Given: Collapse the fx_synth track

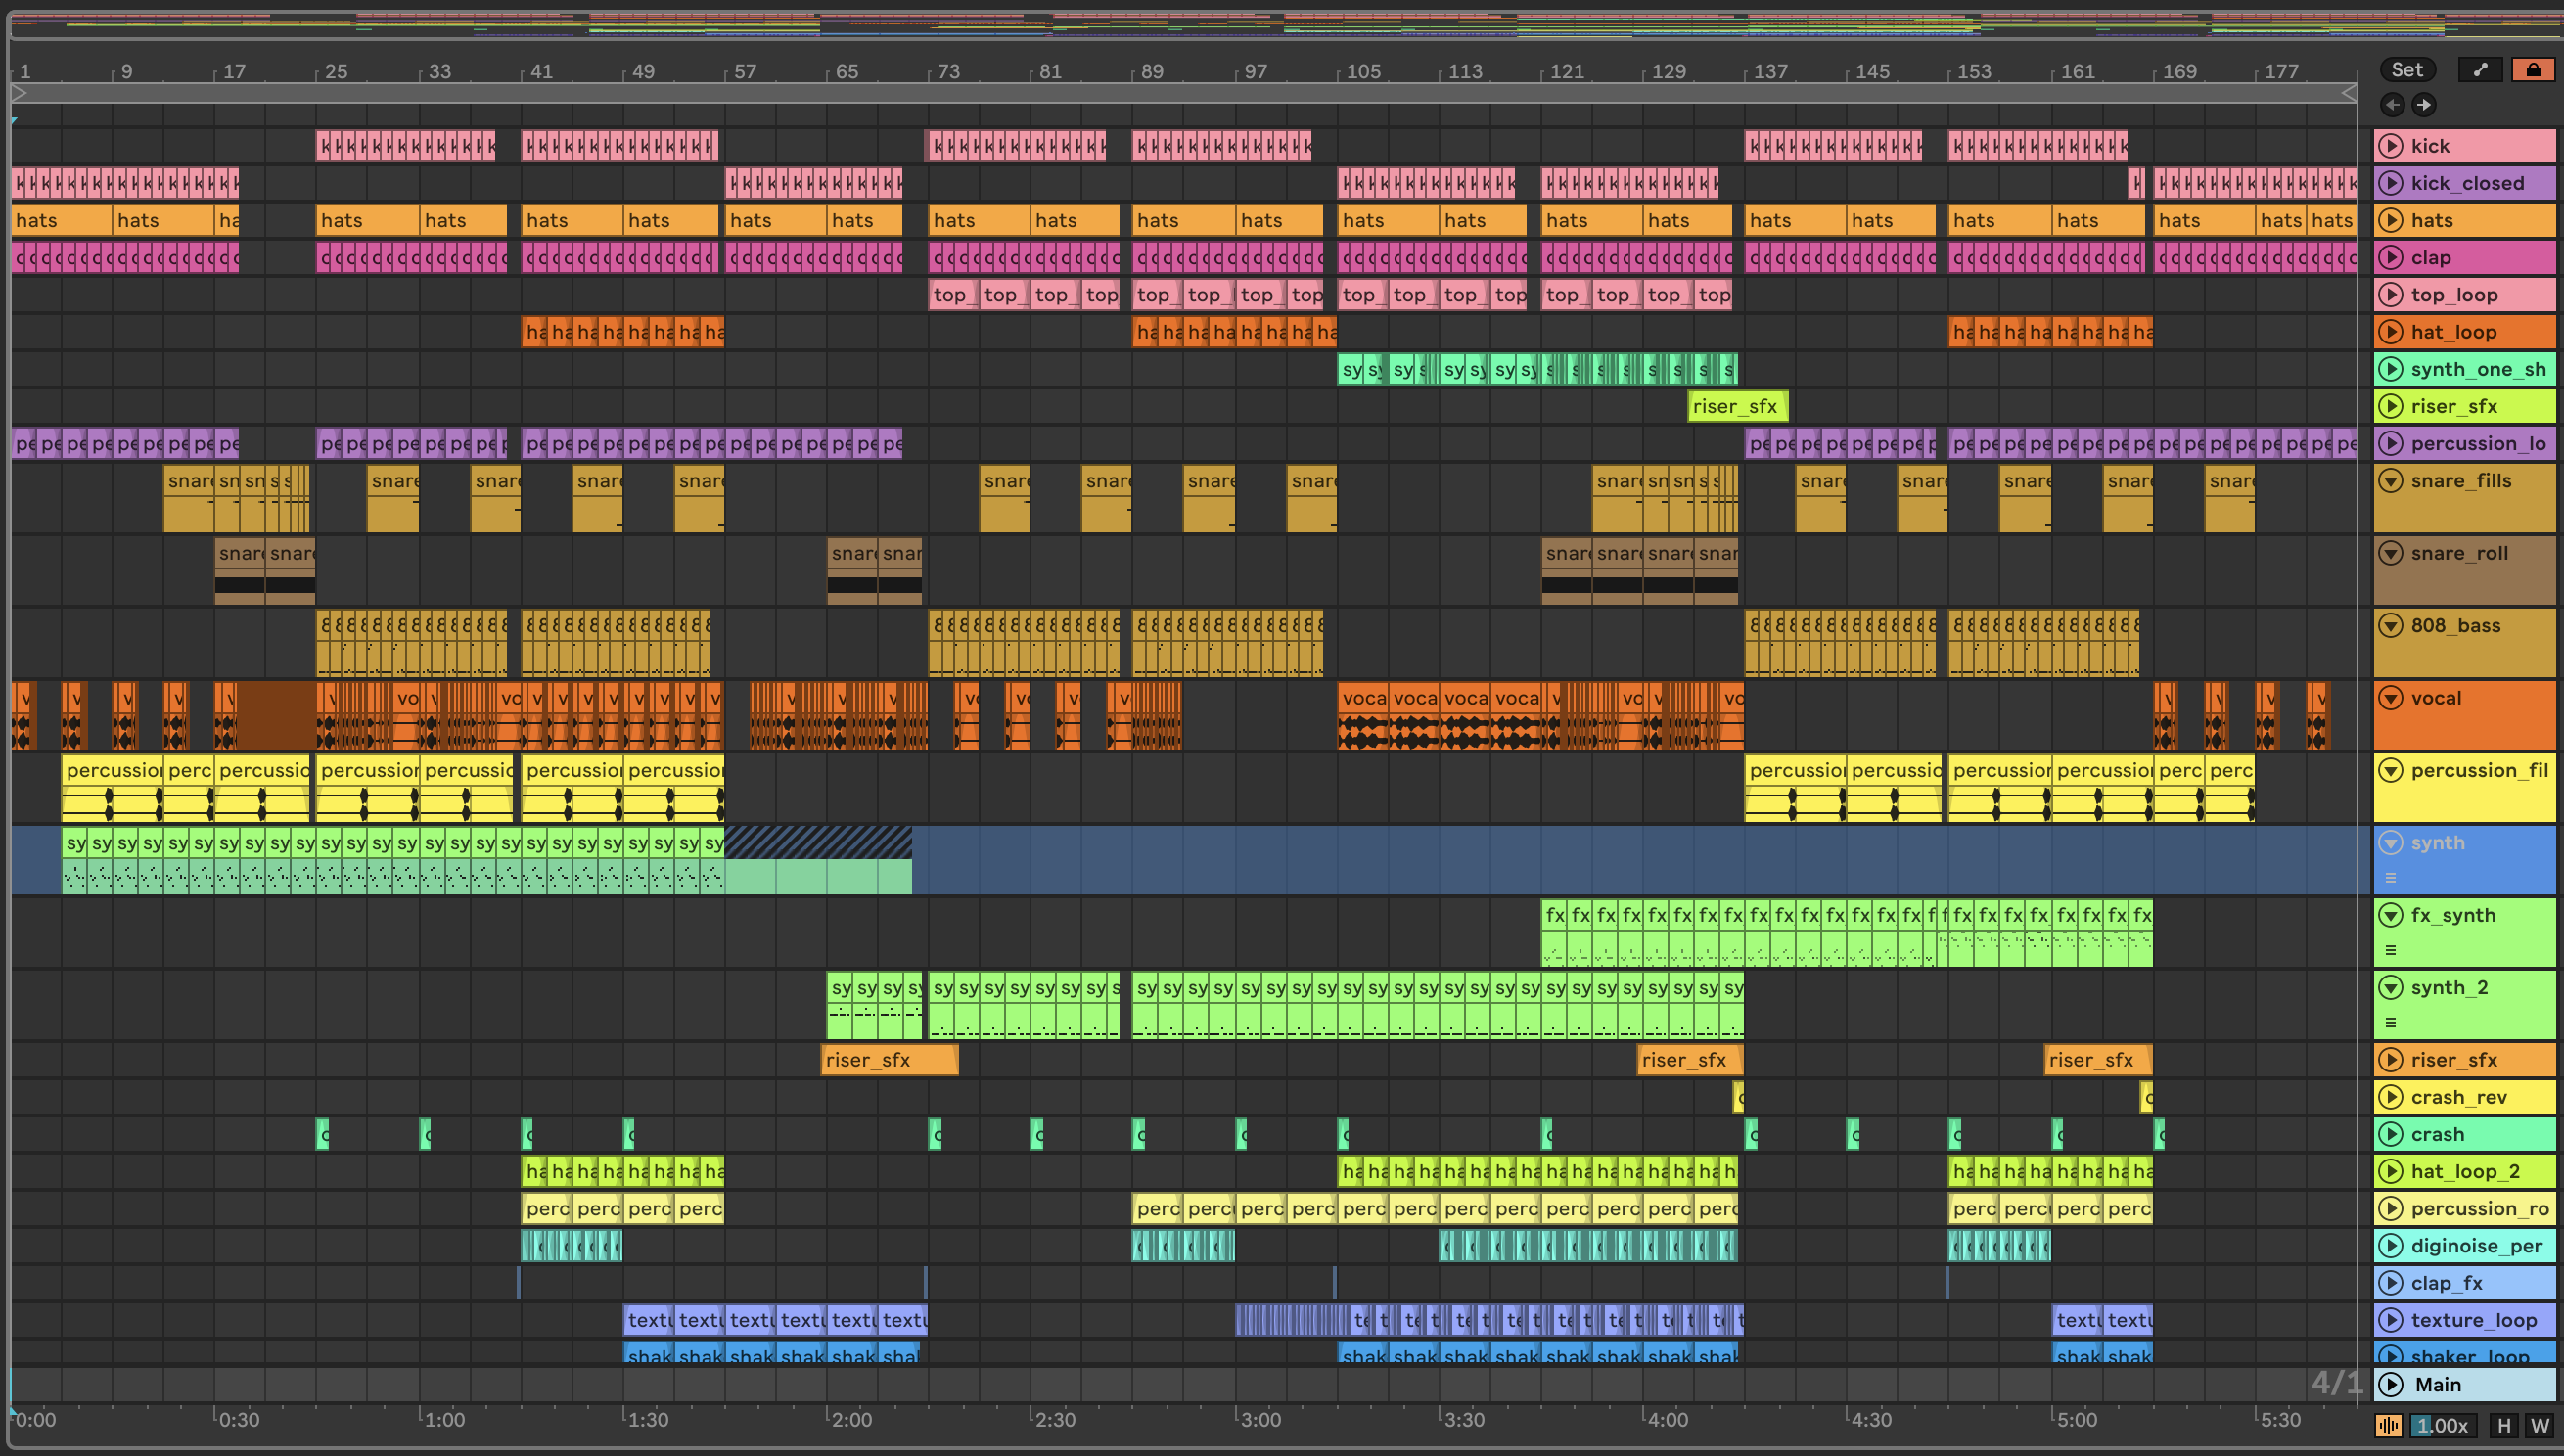Looking at the screenshot, I should pos(2390,915).
